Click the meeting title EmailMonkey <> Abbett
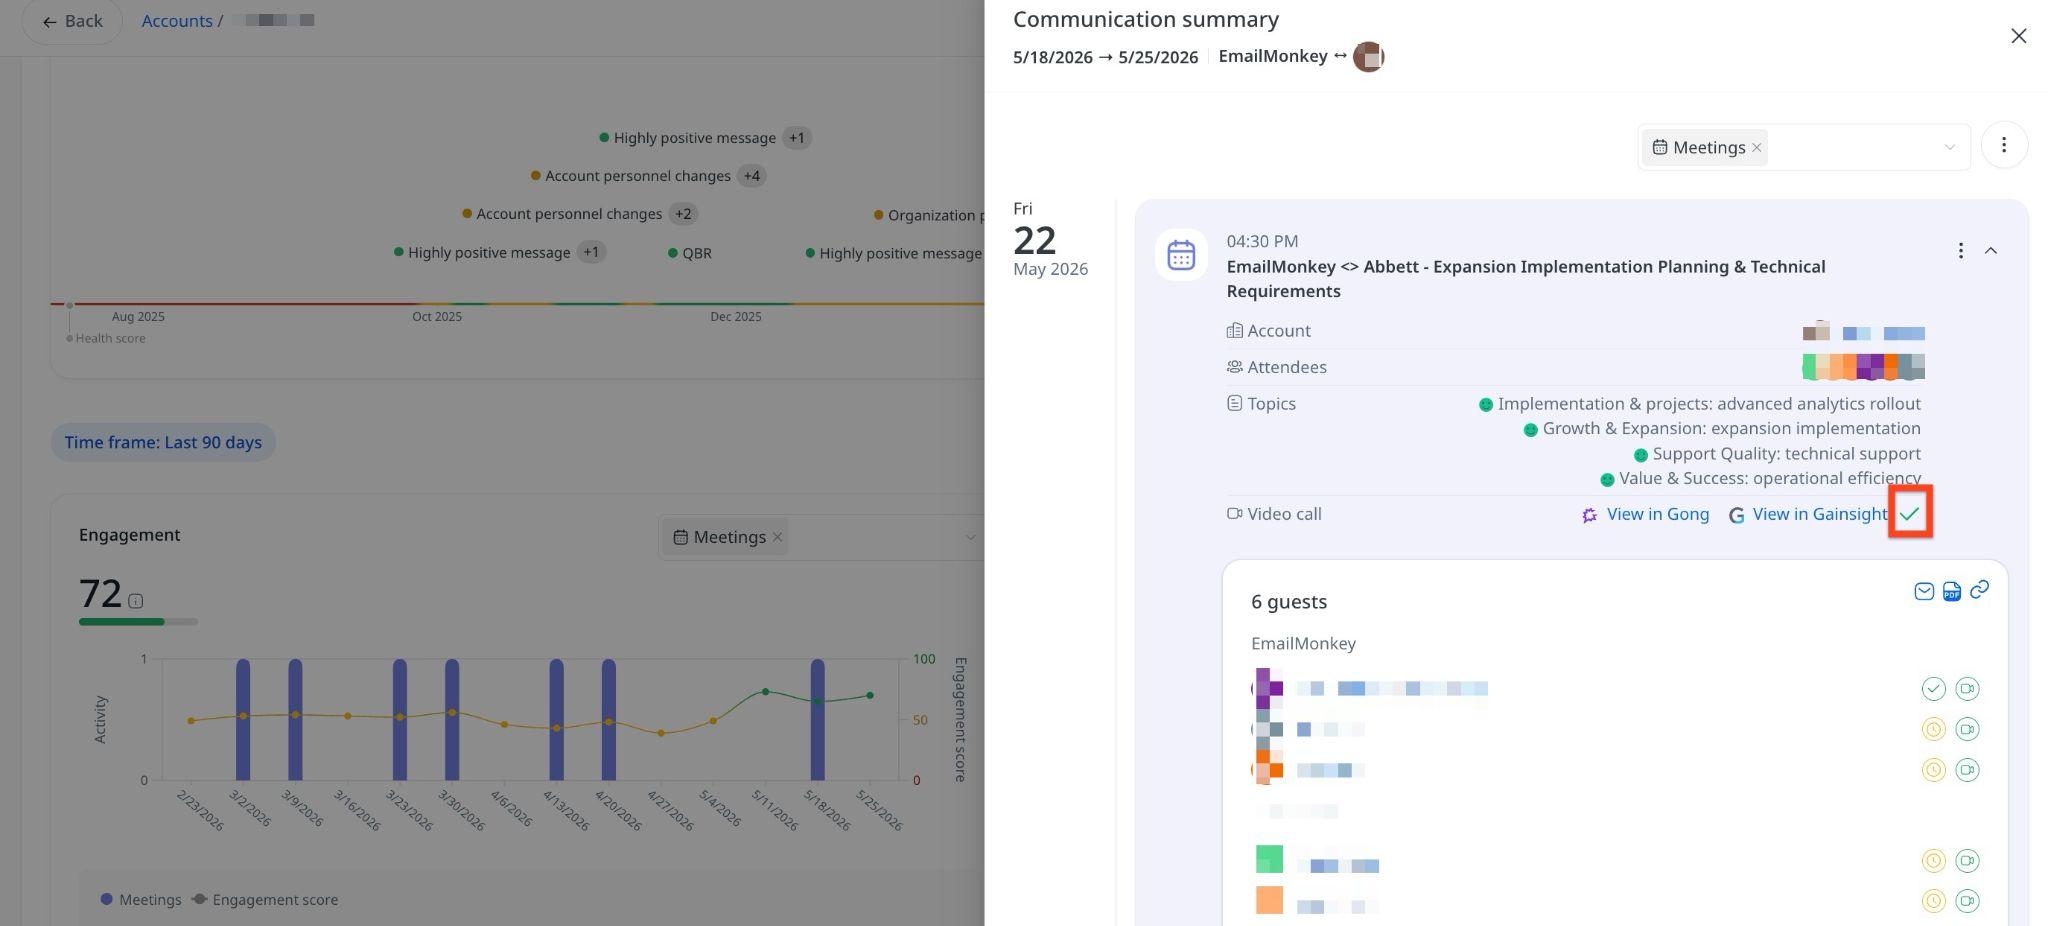The width and height of the screenshot is (2048, 926). pyautogui.click(x=1526, y=279)
